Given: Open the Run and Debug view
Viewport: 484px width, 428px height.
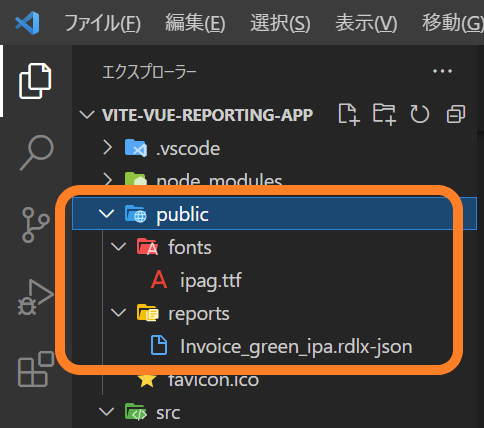Looking at the screenshot, I should point(35,297).
